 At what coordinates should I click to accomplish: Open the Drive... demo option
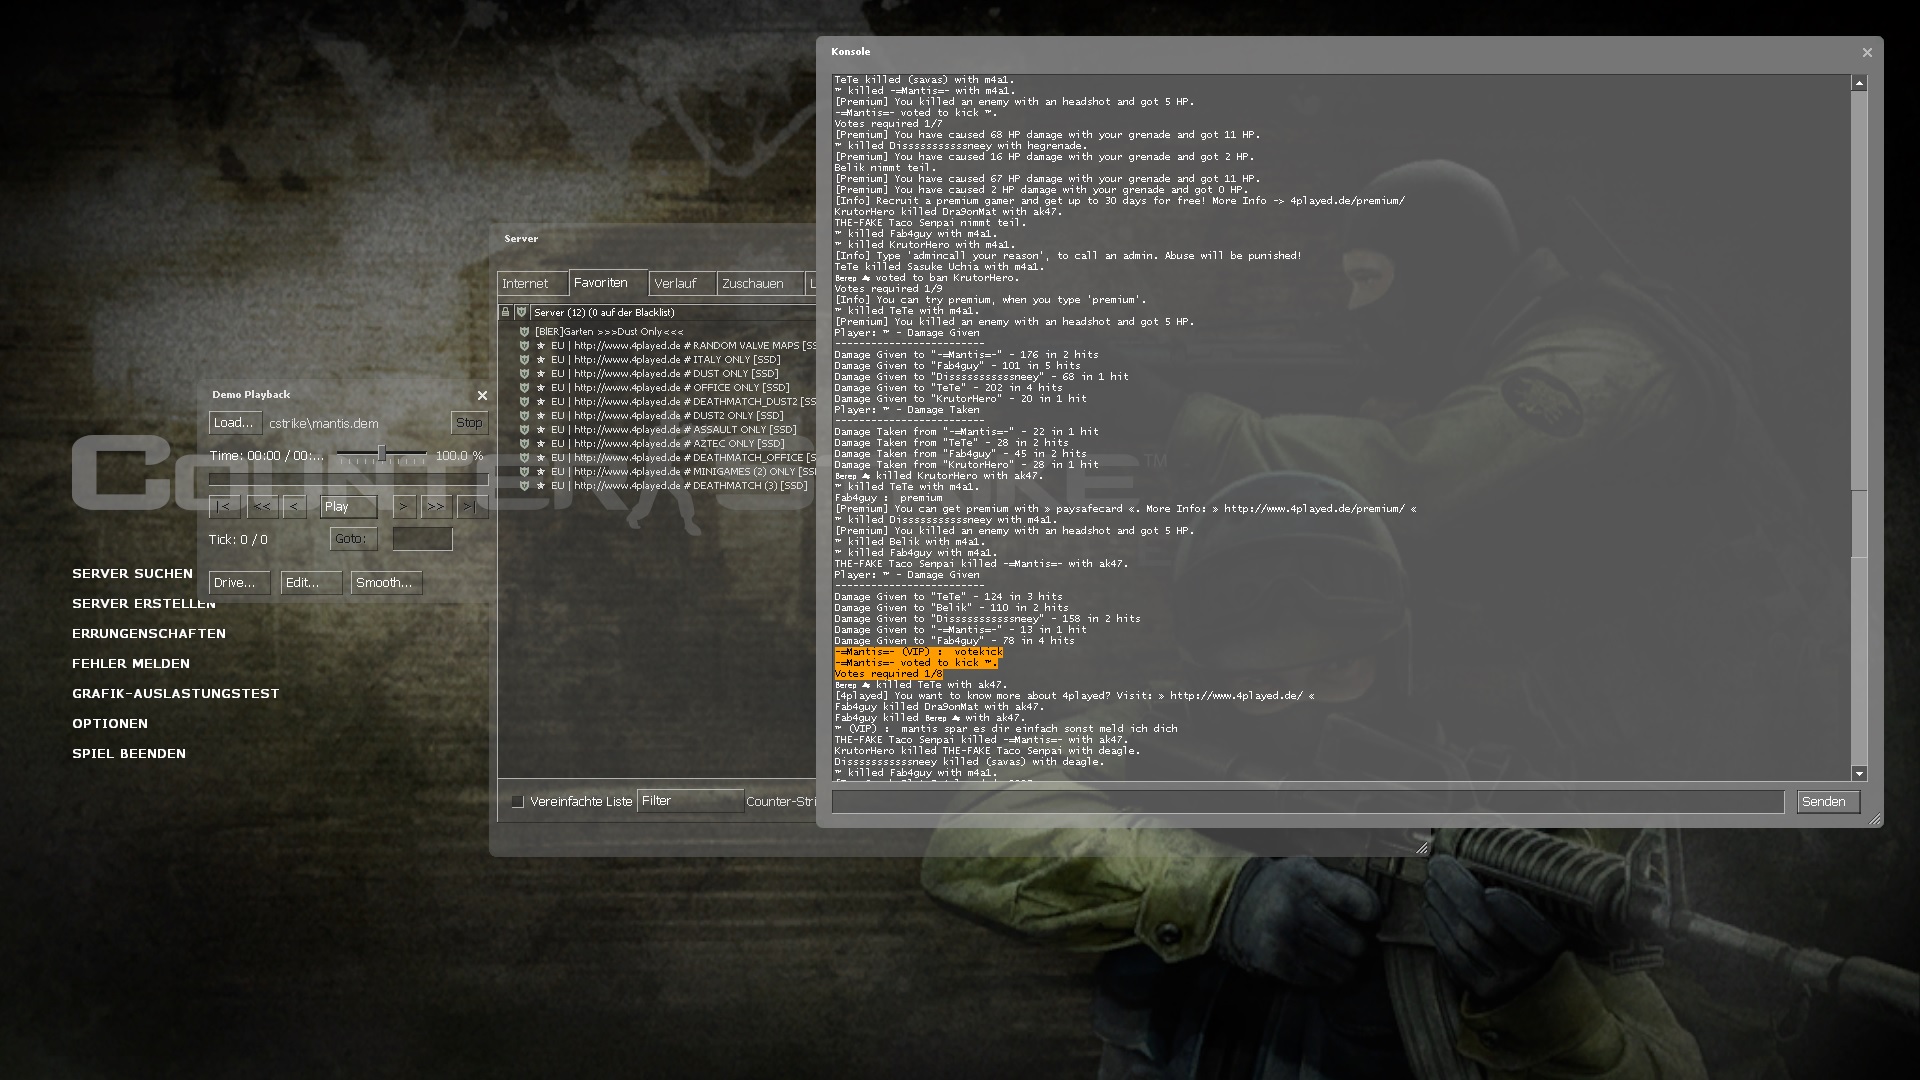pos(239,583)
